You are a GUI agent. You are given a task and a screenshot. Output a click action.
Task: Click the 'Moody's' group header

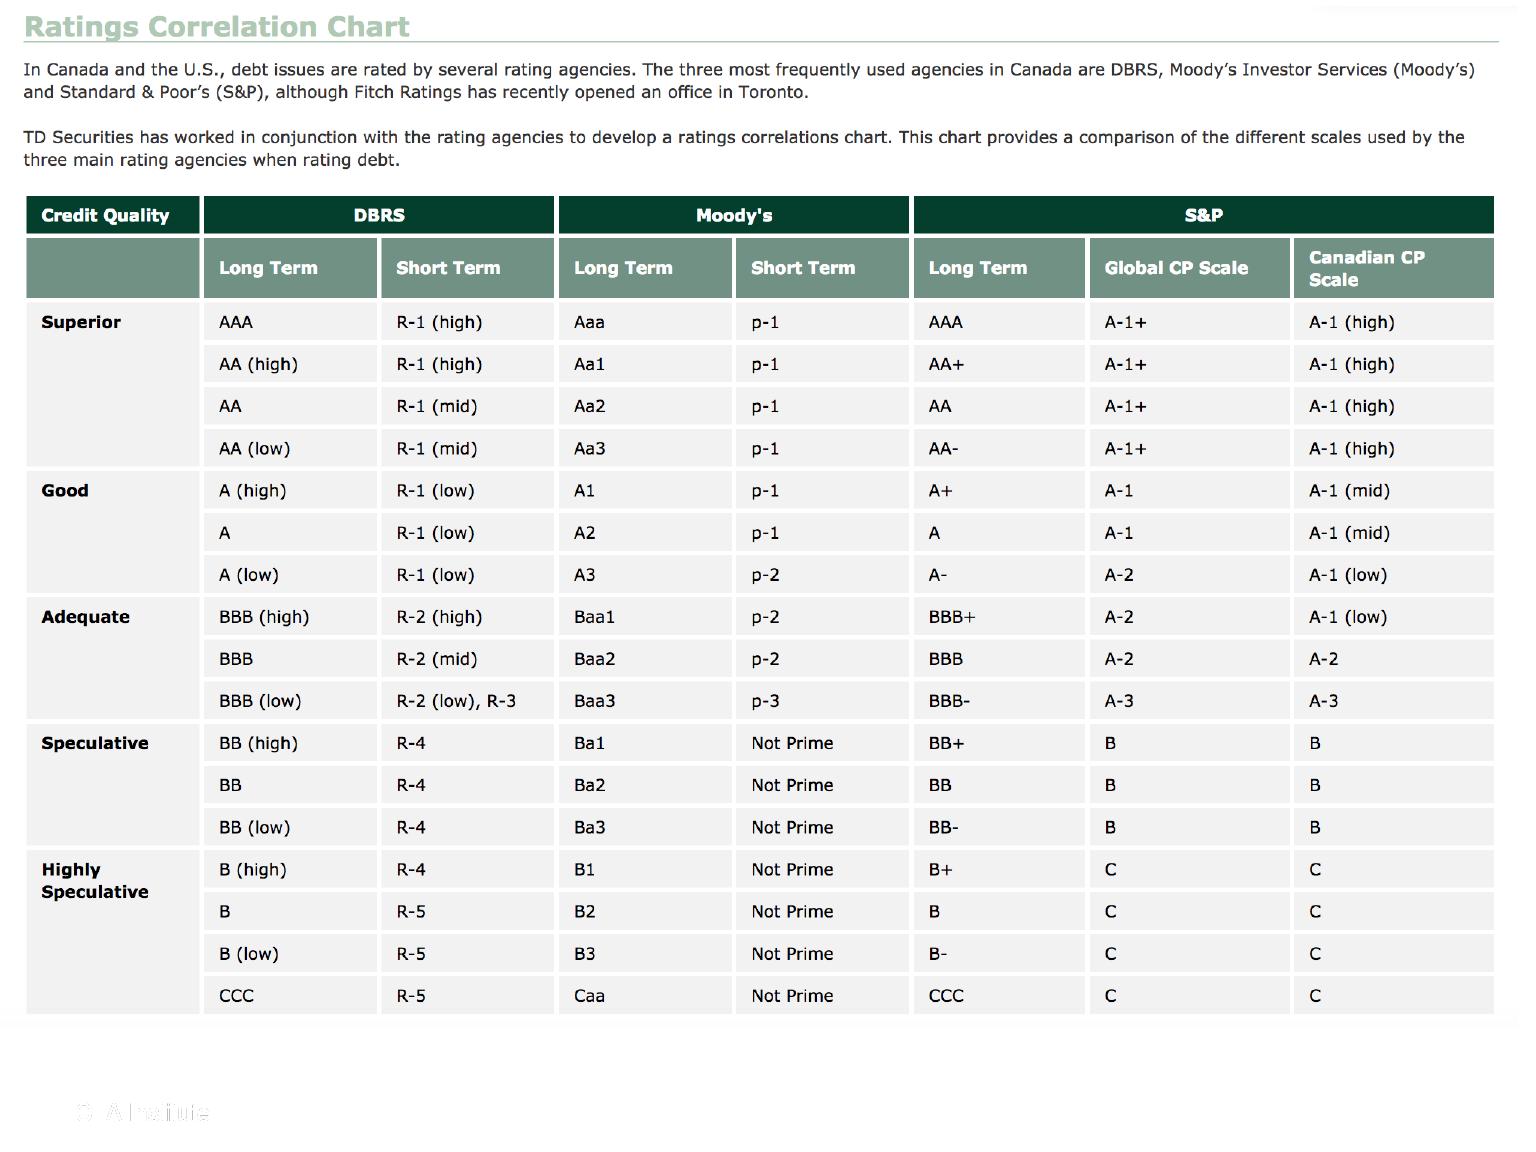pyautogui.click(x=734, y=215)
